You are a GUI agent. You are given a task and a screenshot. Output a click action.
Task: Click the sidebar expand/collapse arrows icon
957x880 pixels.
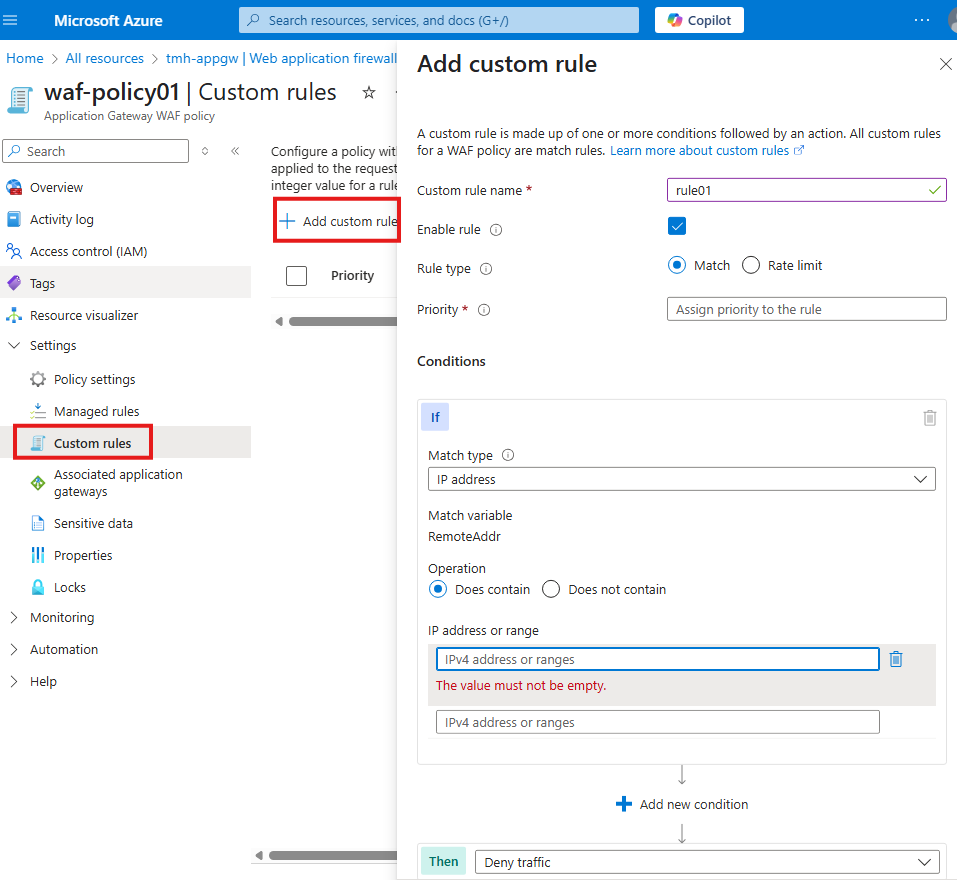pyautogui.click(x=205, y=151)
